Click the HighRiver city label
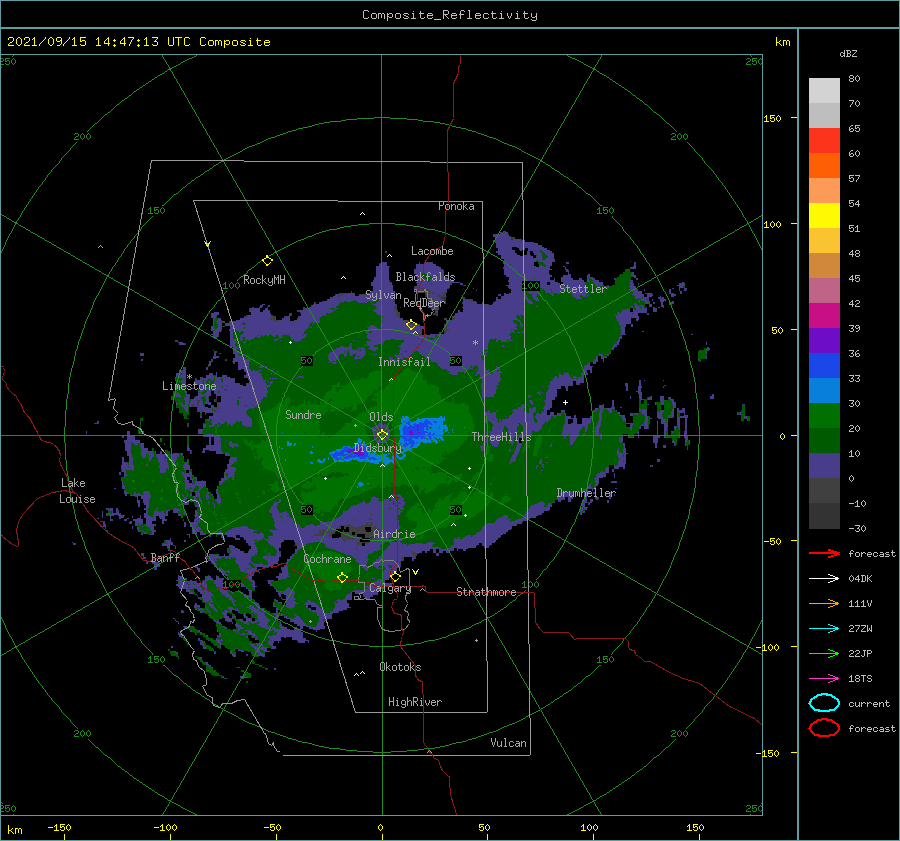The height and width of the screenshot is (841, 900). point(415,702)
